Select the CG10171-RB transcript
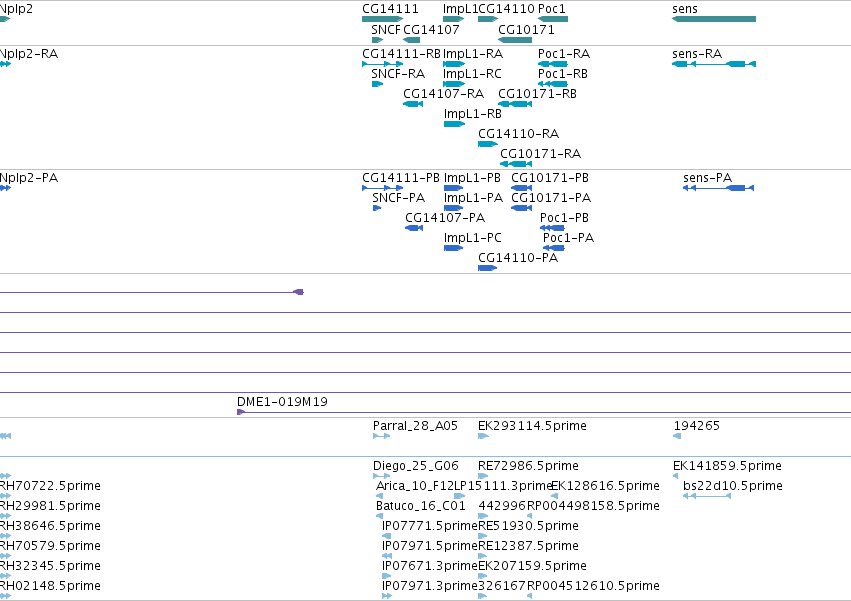This screenshot has width=851, height=601. click(515, 104)
